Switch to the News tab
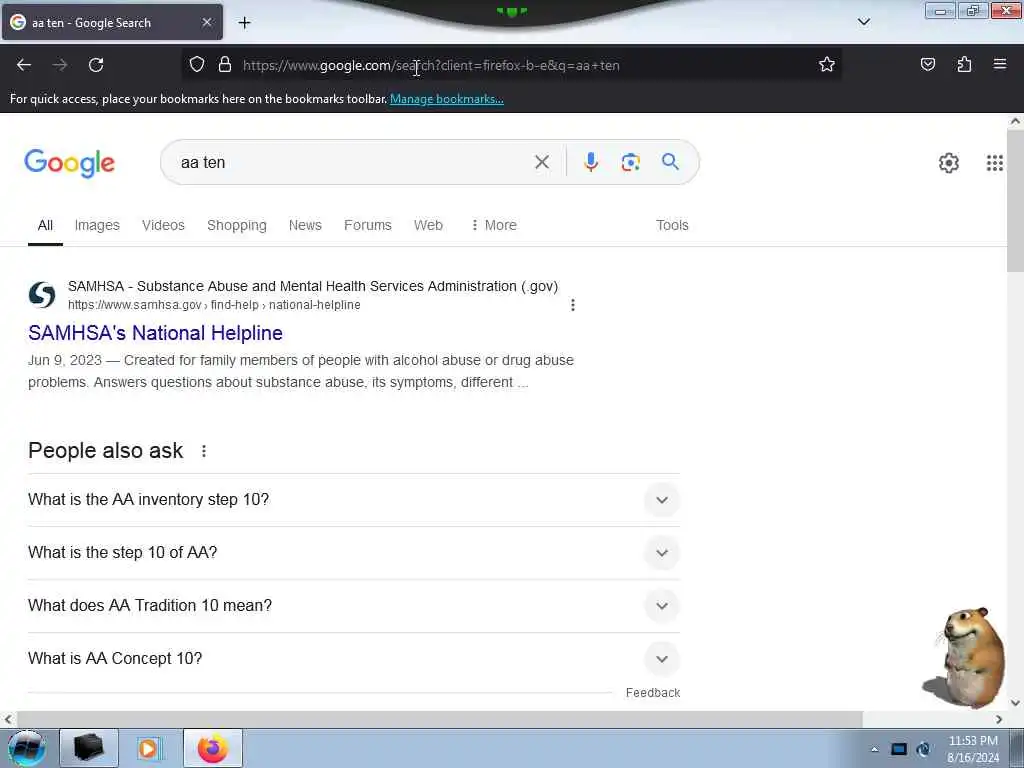This screenshot has height=768, width=1024. click(305, 225)
